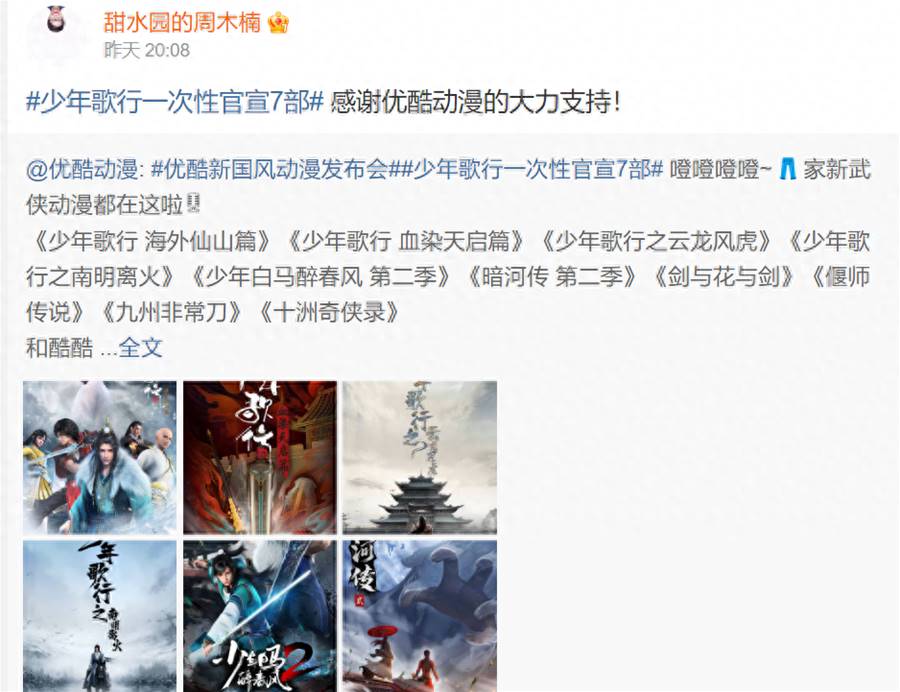
Task: Open the top hashtag #少年歌行一次性官宣7部#
Action: point(175,102)
